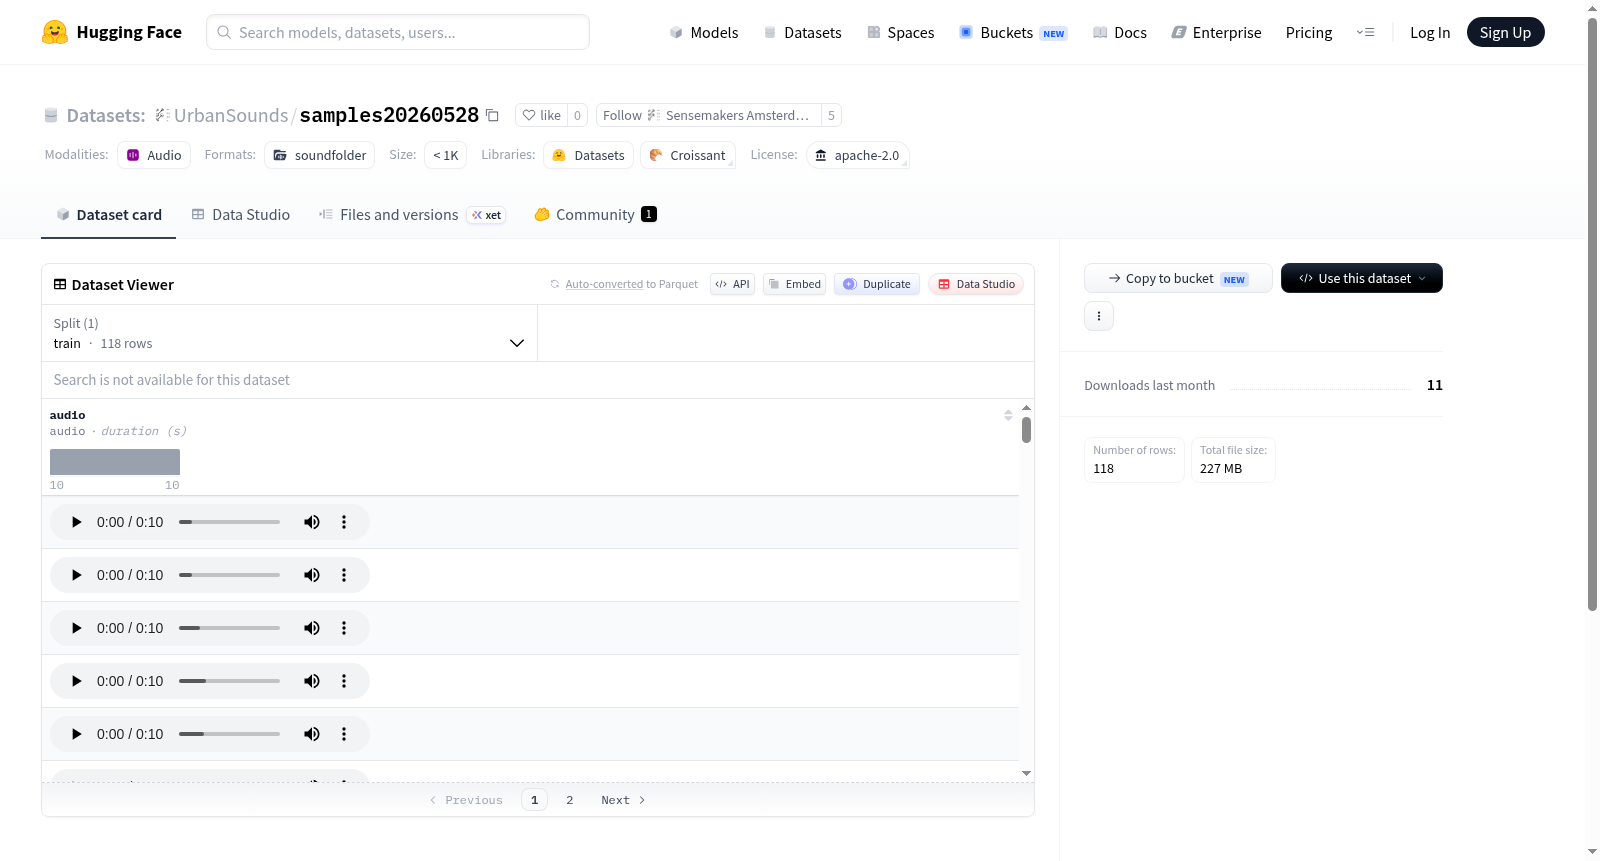This screenshot has width=1600, height=861.
Task: Open more options for third audio player
Action: [x=344, y=628]
